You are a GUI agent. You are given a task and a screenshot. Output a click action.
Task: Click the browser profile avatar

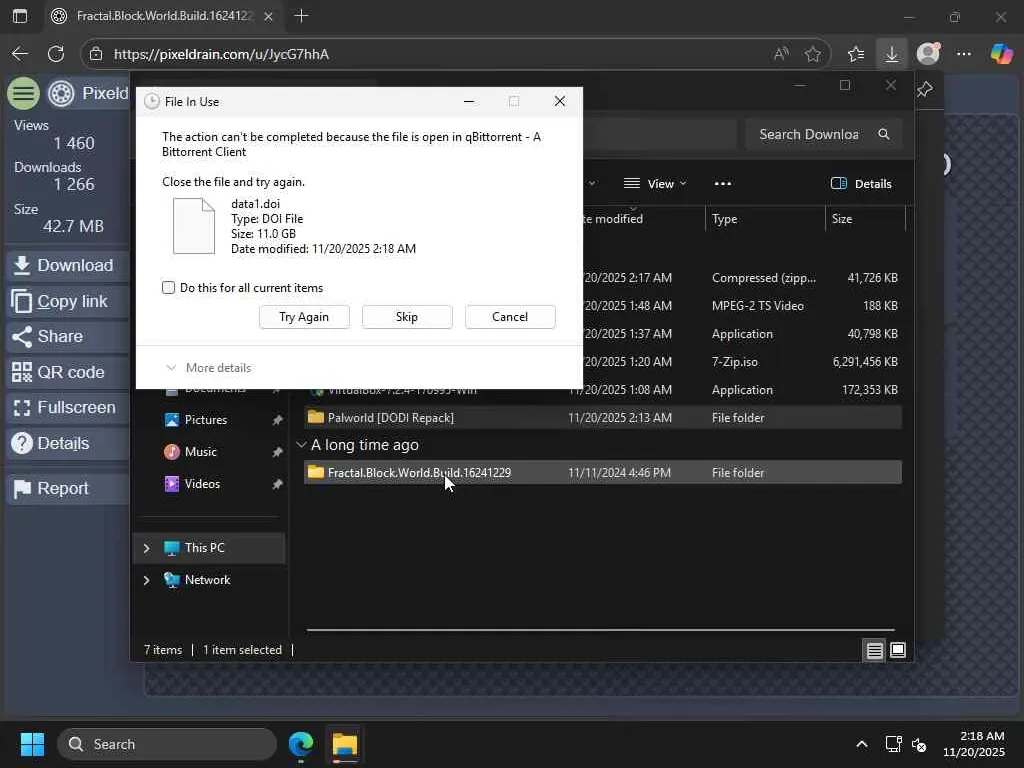pyautogui.click(x=928, y=54)
